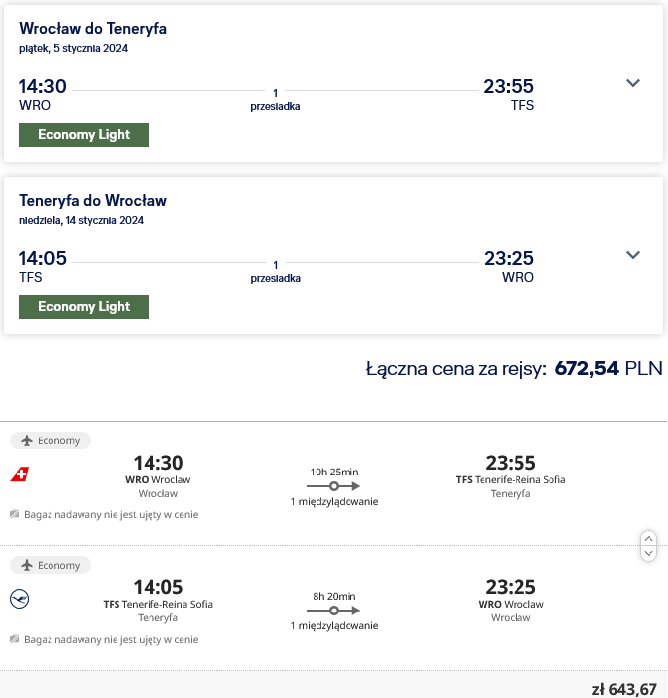Click the Lufthansa airline logo icon
Image resolution: width=668 pixels, height=698 pixels.
[x=20, y=599]
